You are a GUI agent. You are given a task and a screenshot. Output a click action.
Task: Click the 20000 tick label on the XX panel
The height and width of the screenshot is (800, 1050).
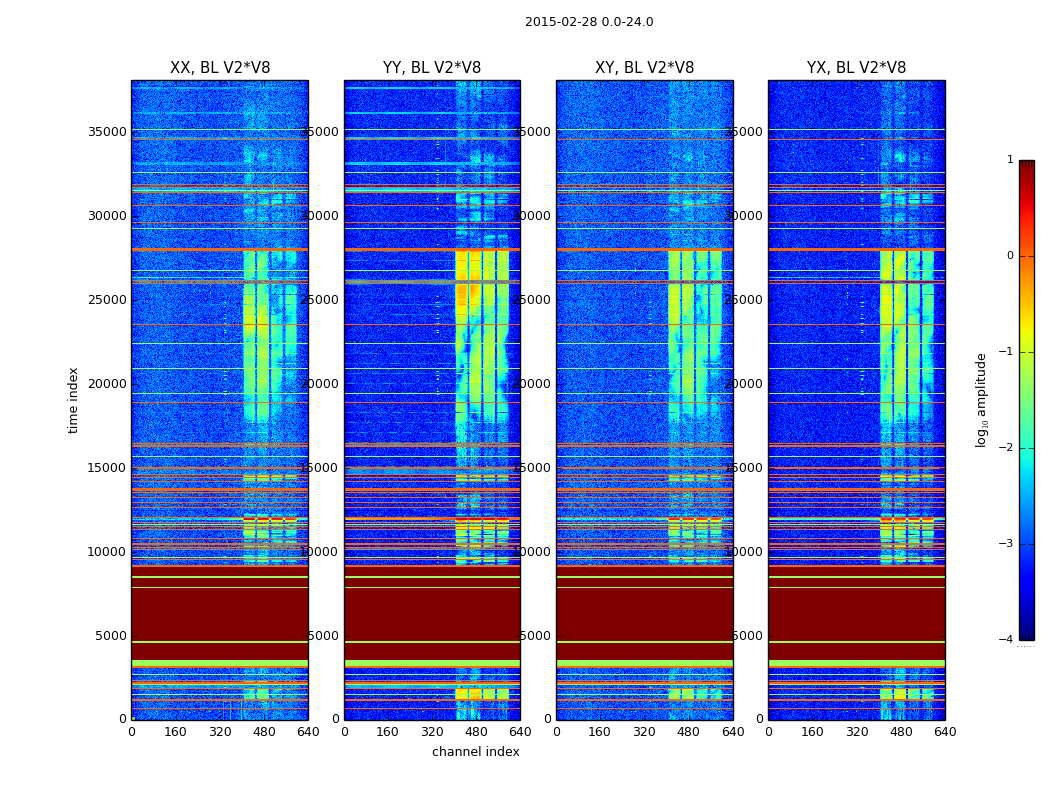click(x=108, y=384)
